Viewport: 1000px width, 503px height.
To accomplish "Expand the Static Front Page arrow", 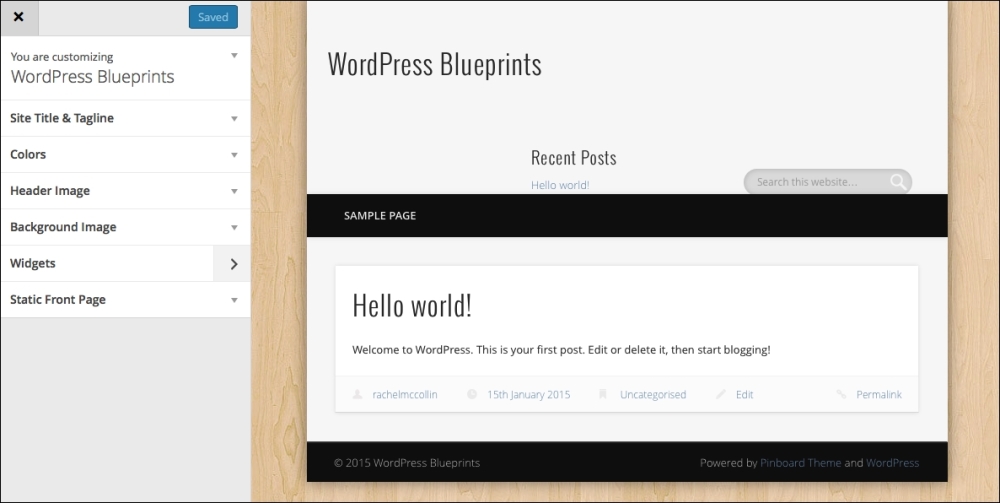I will coord(234,300).
